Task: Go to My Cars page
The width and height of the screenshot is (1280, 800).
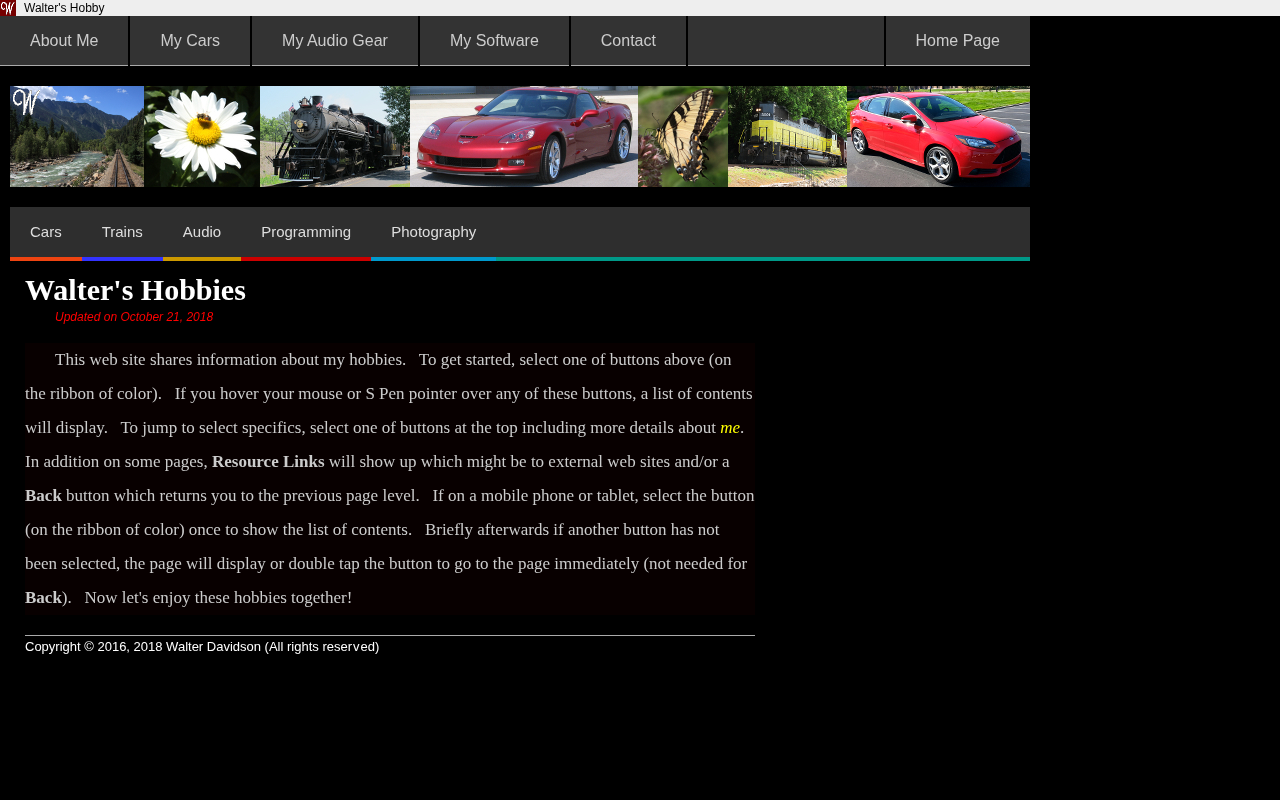Action: (x=190, y=41)
